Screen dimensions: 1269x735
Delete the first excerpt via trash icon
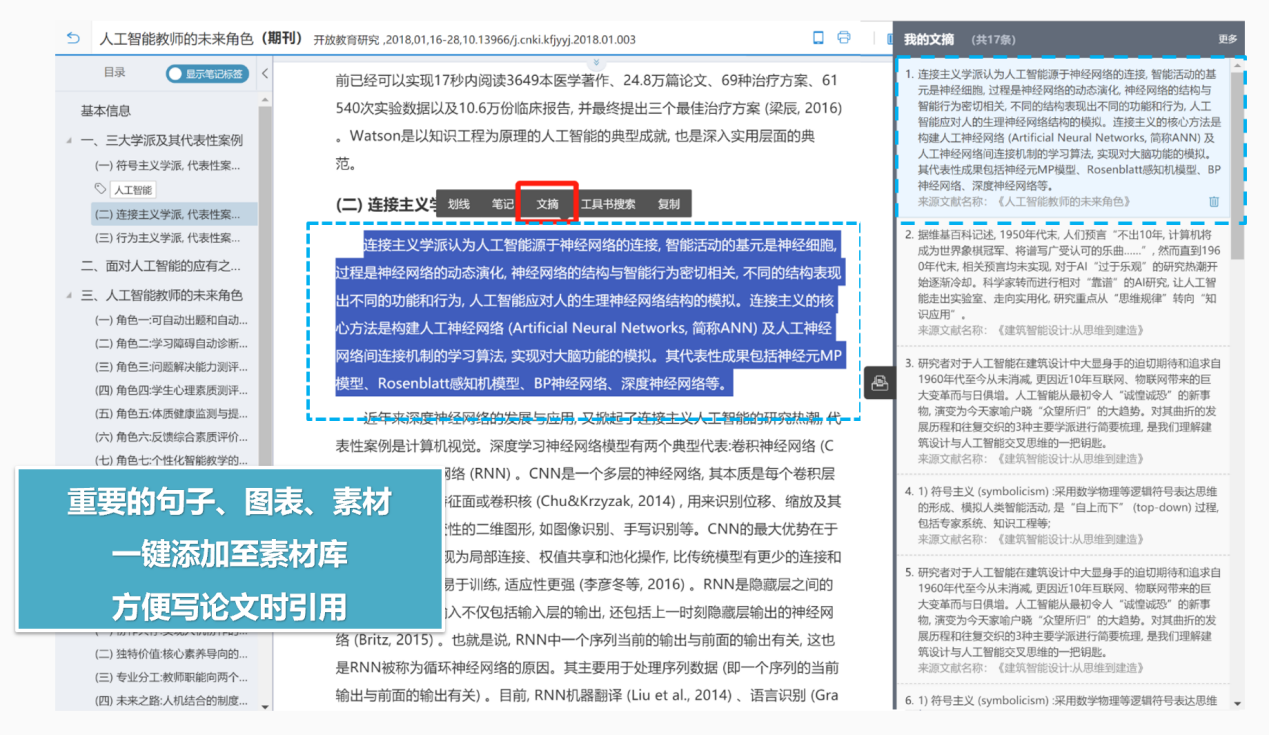tap(1214, 201)
